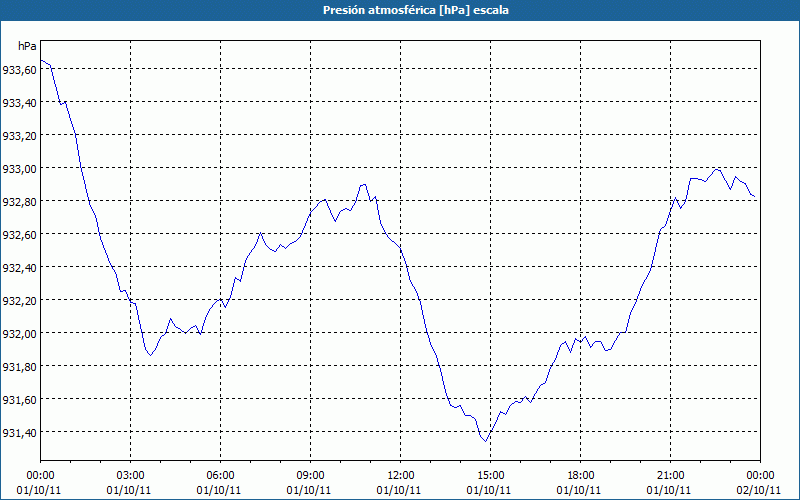Select the 933,20 axis value

point(19,135)
